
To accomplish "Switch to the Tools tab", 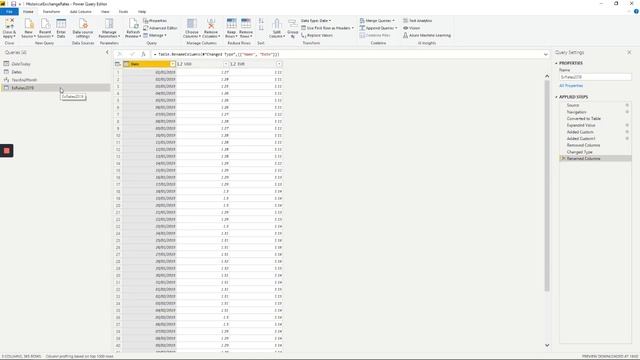I will click(123, 12).
